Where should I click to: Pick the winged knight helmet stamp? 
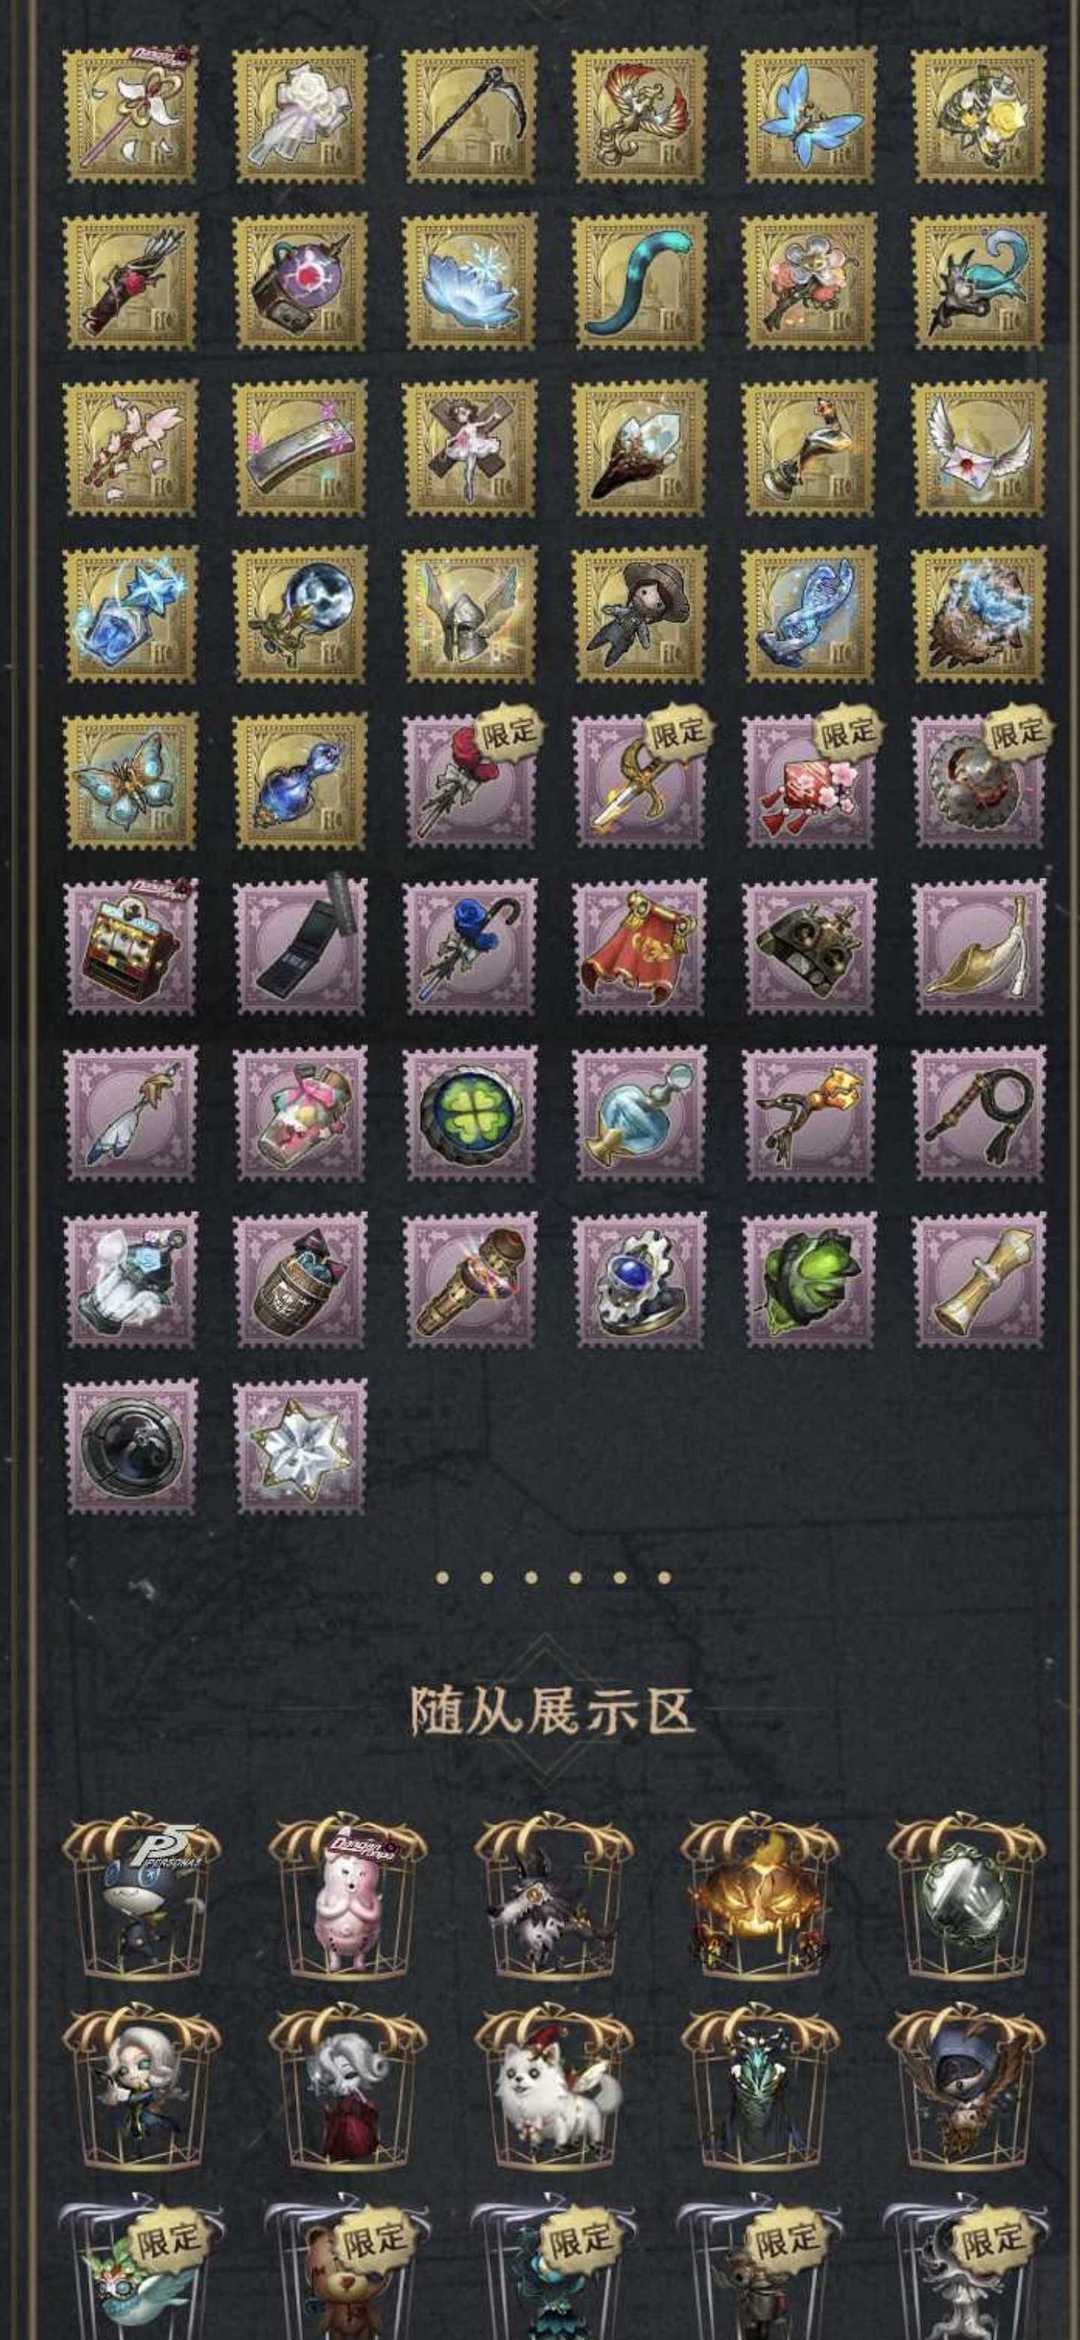[470, 614]
